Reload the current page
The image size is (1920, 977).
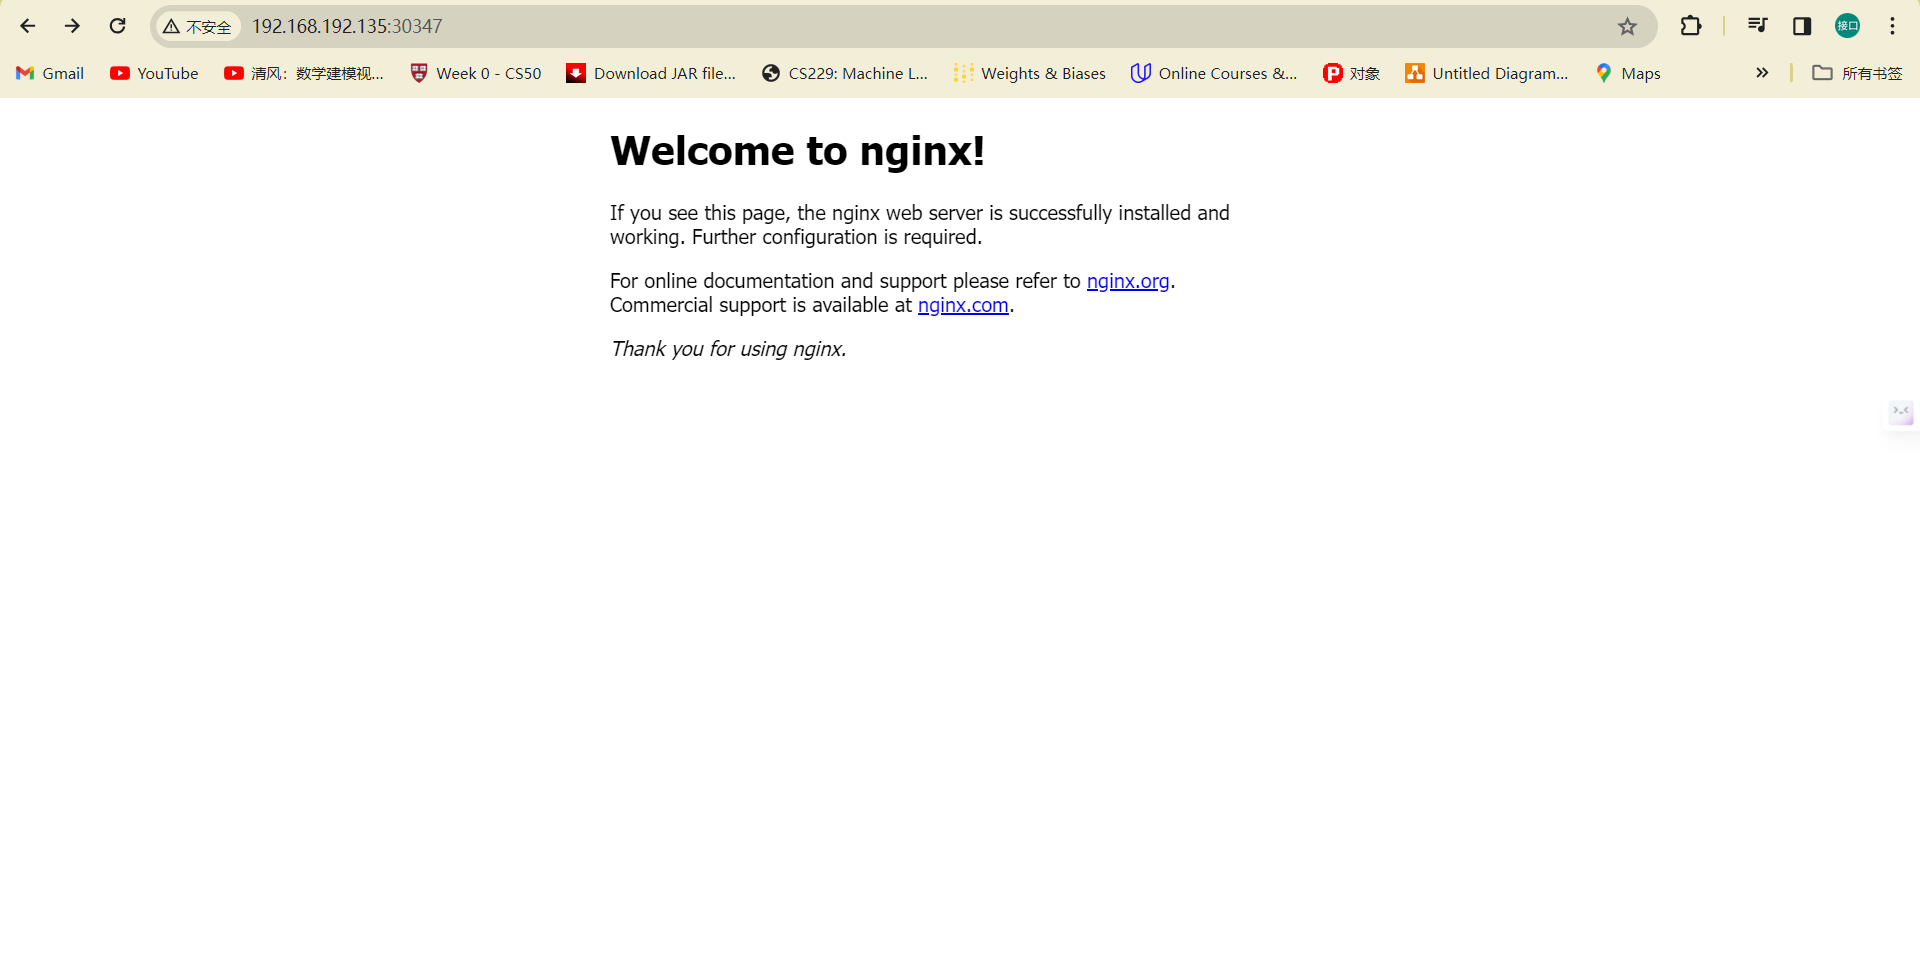pos(117,26)
